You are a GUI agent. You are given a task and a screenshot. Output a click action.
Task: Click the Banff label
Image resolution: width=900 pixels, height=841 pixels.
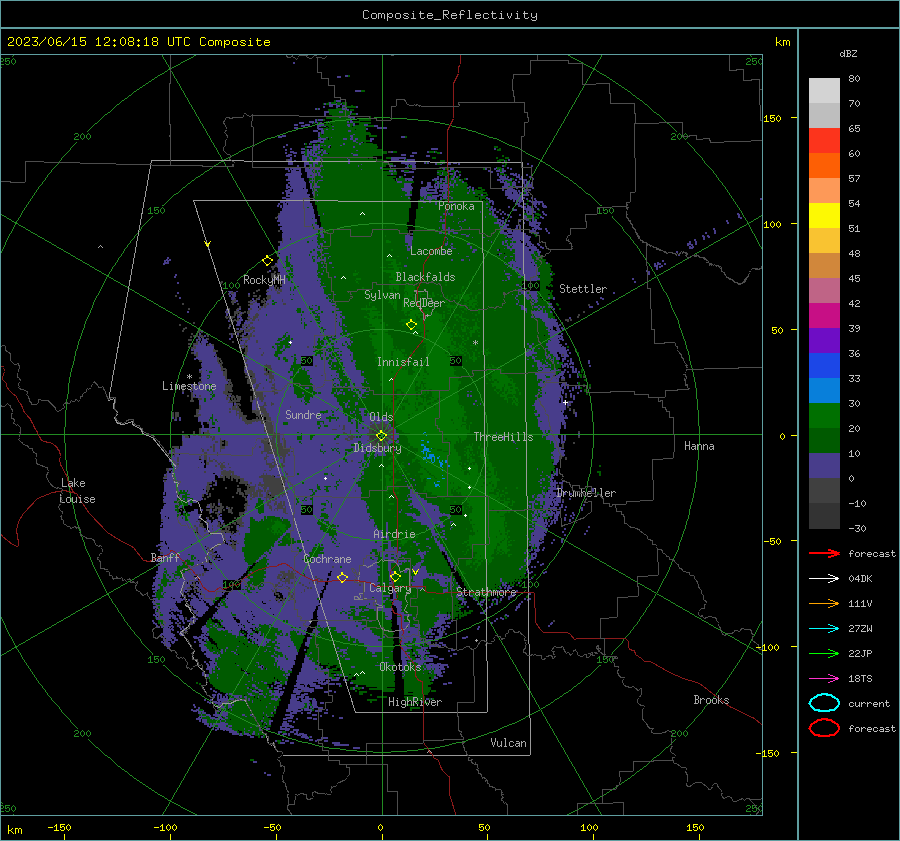pyautogui.click(x=165, y=557)
